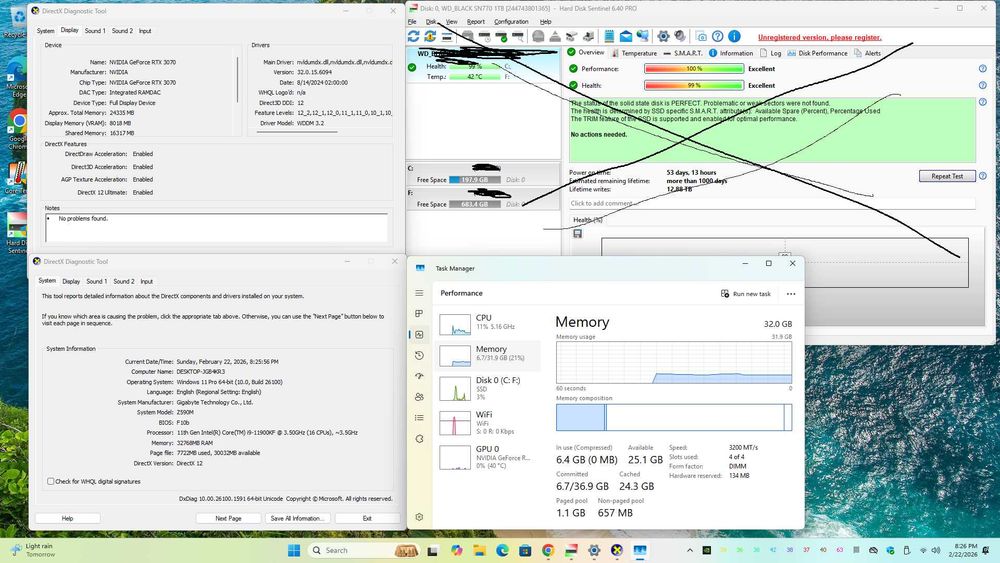The width and height of the screenshot is (1000, 563).
Task: Open Task Manager hamburger navigation menu
Action: point(419,293)
